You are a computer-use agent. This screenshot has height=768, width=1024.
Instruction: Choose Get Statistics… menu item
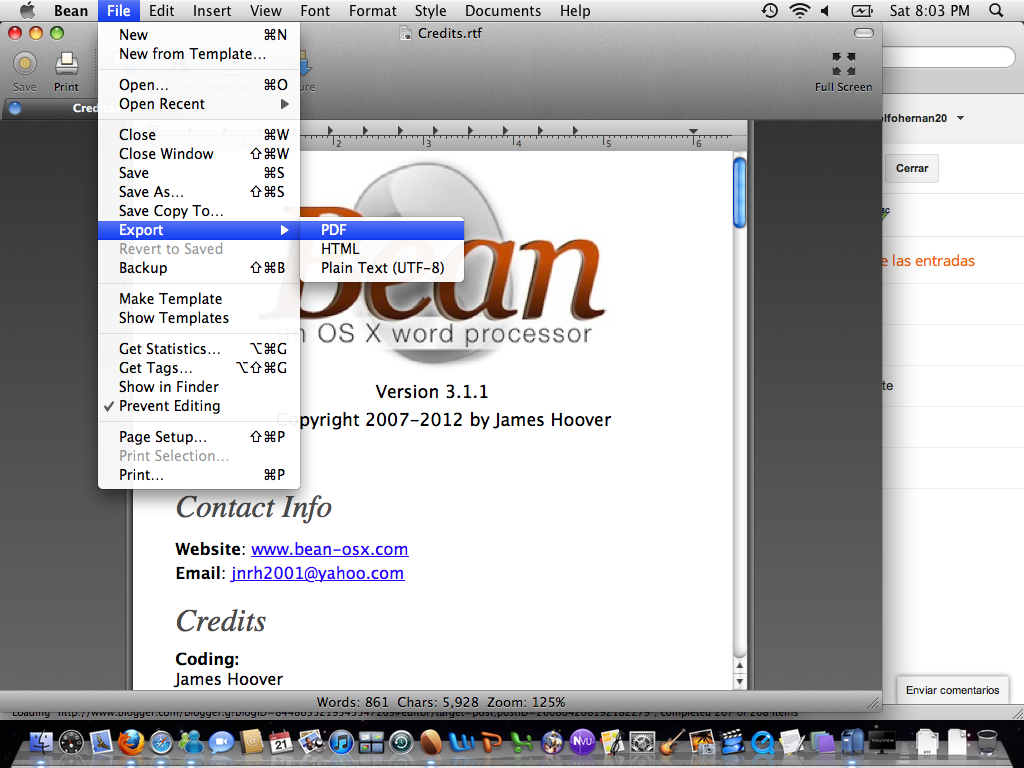pyautogui.click(x=199, y=349)
